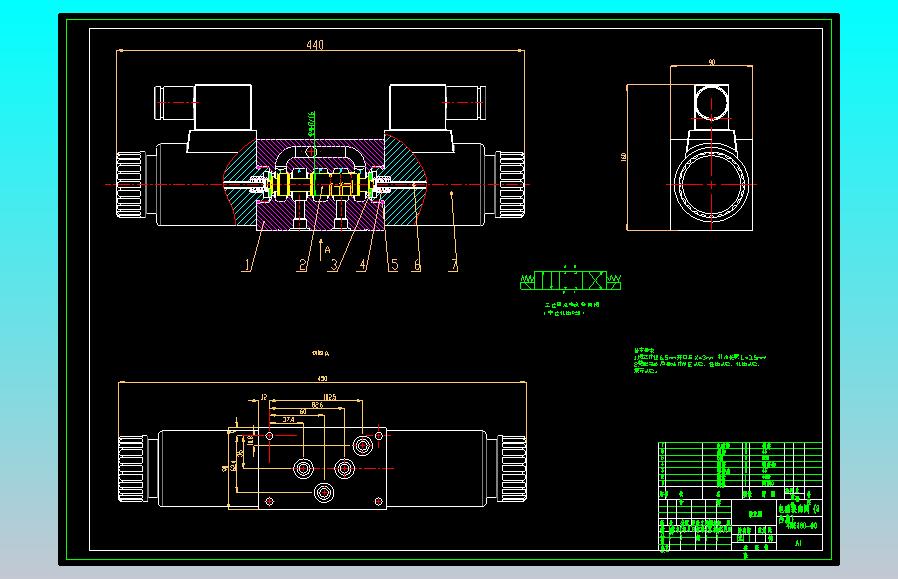Select the vertical height dimension beside side view
Image resolution: width=898 pixels, height=579 pixels.
[x=624, y=156]
